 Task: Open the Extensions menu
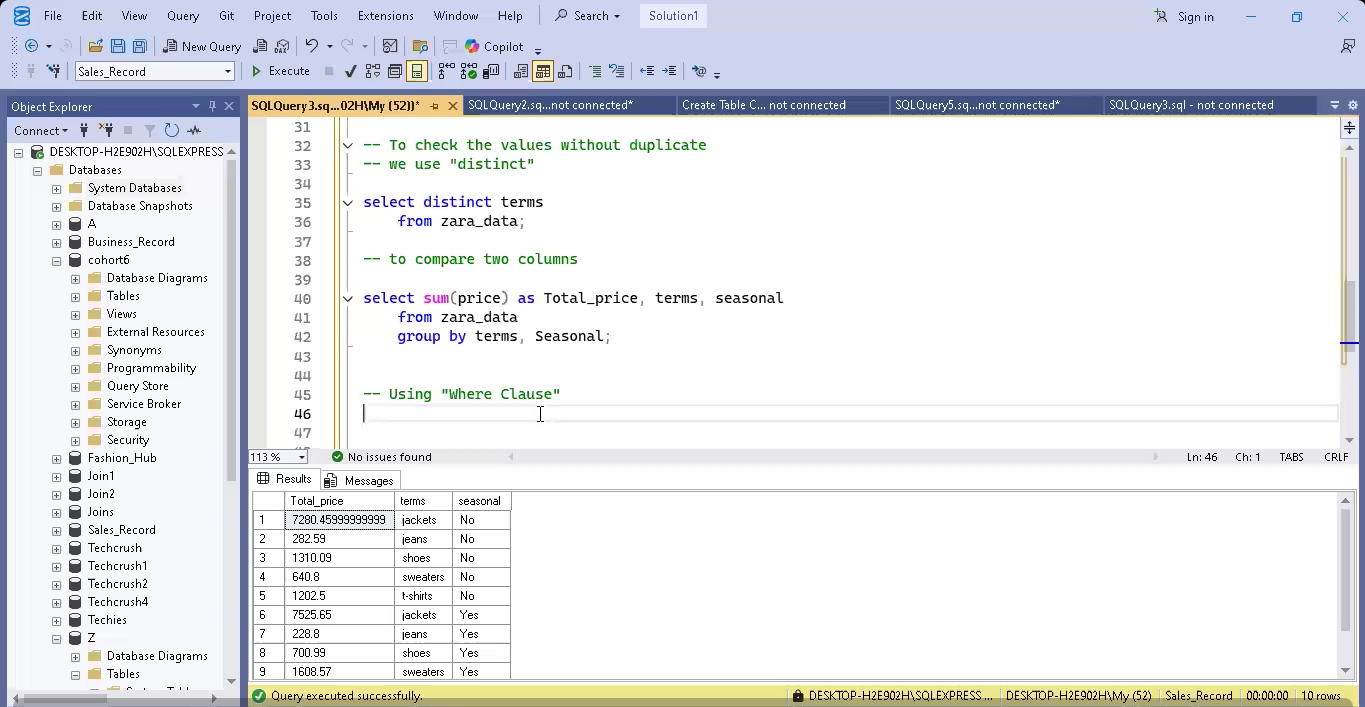pyautogui.click(x=385, y=16)
